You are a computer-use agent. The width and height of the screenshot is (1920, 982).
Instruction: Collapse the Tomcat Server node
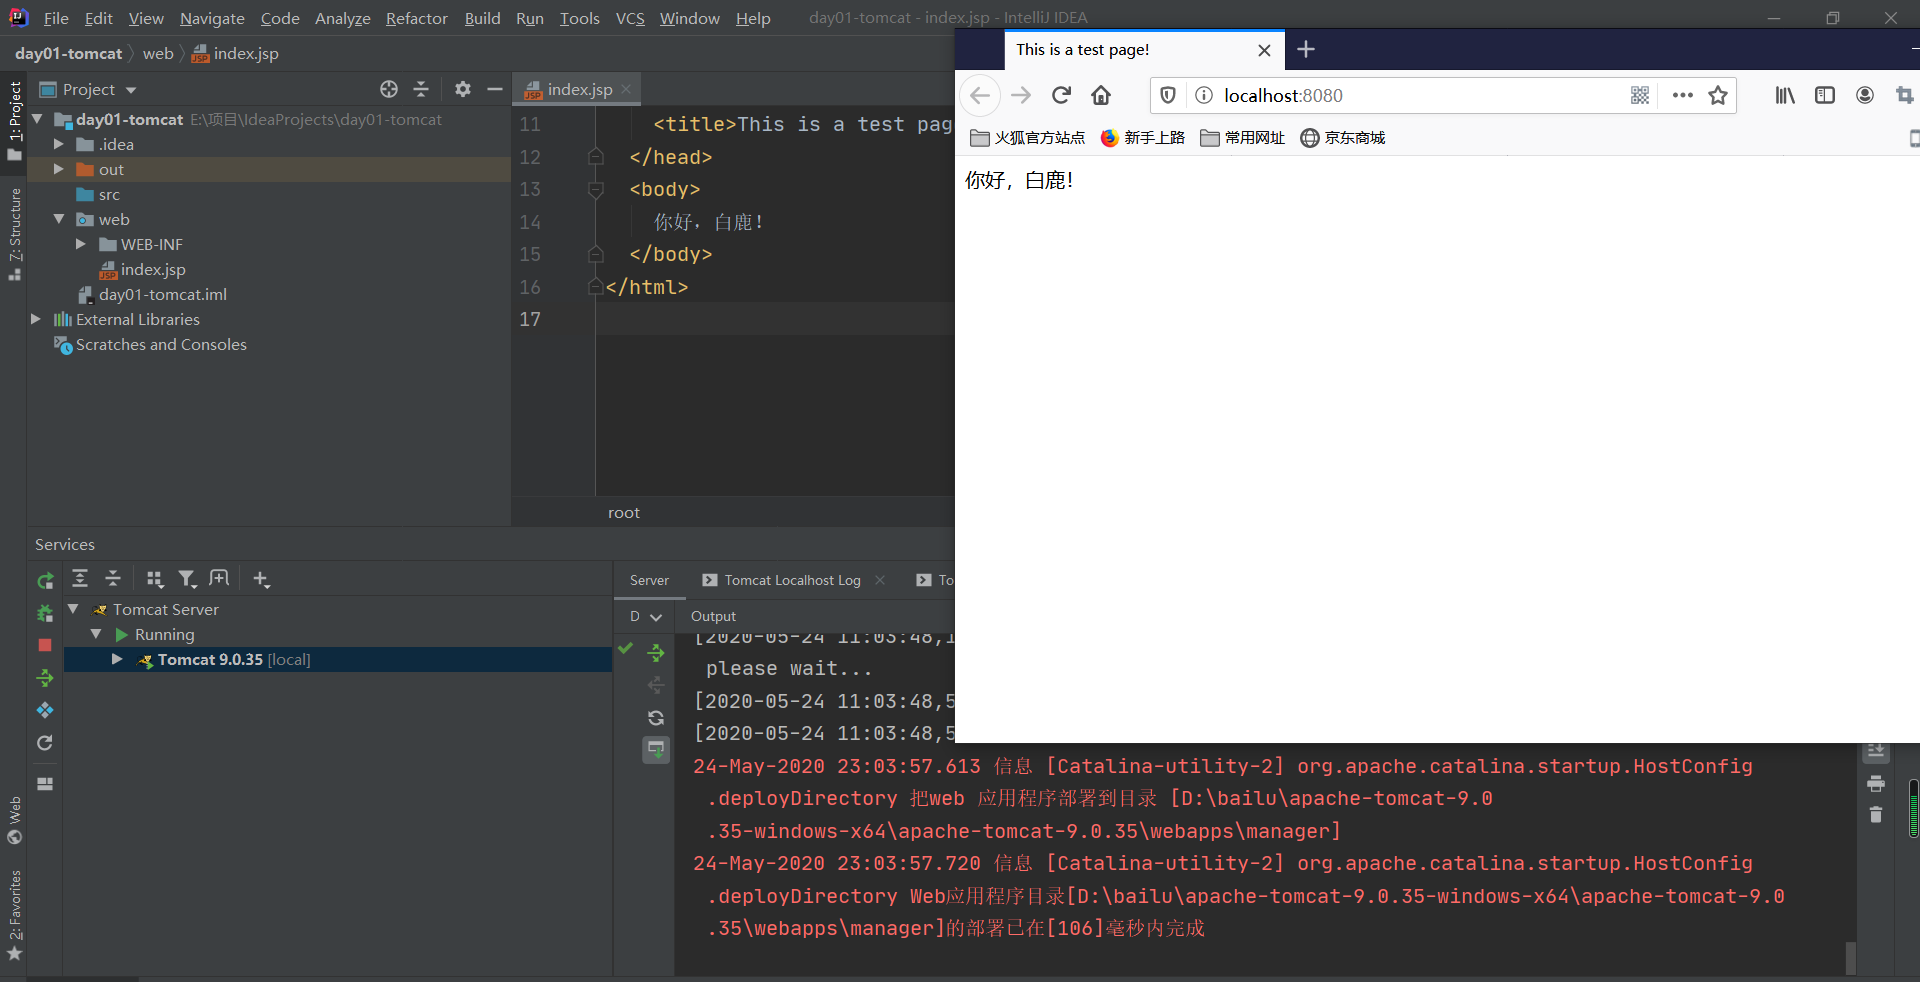[73, 609]
